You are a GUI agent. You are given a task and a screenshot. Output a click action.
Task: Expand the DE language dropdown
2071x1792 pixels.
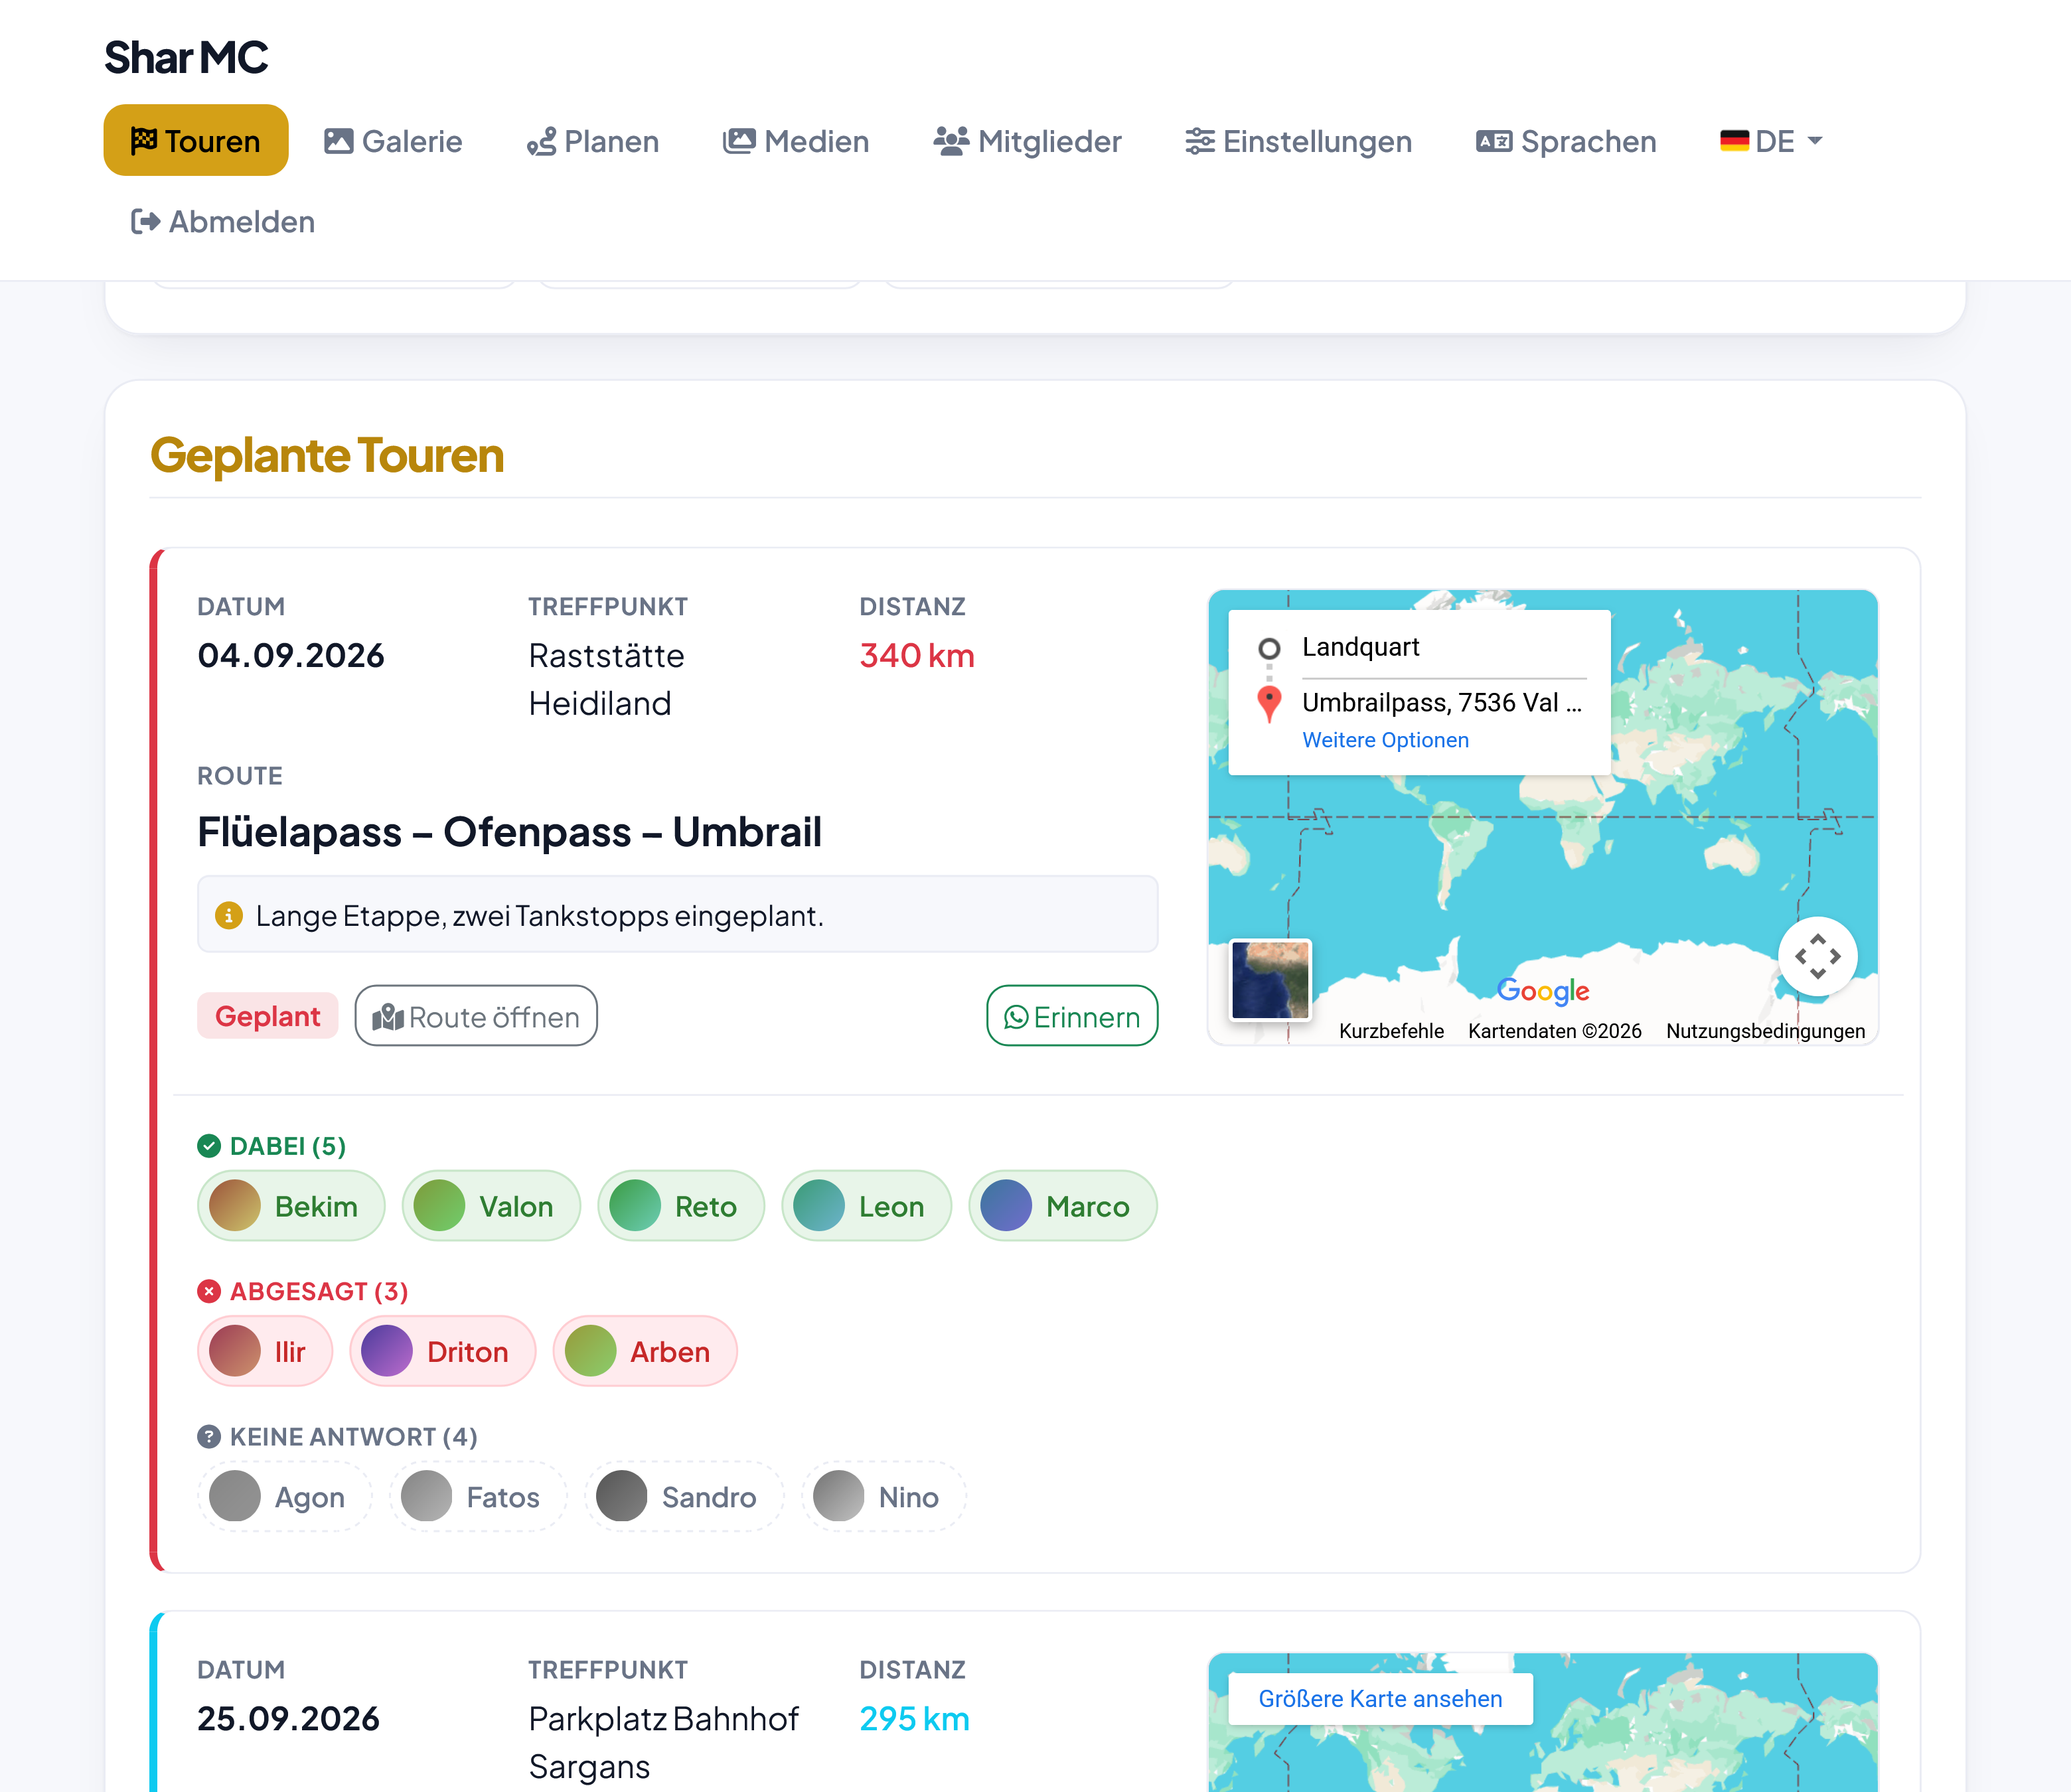coord(1771,141)
